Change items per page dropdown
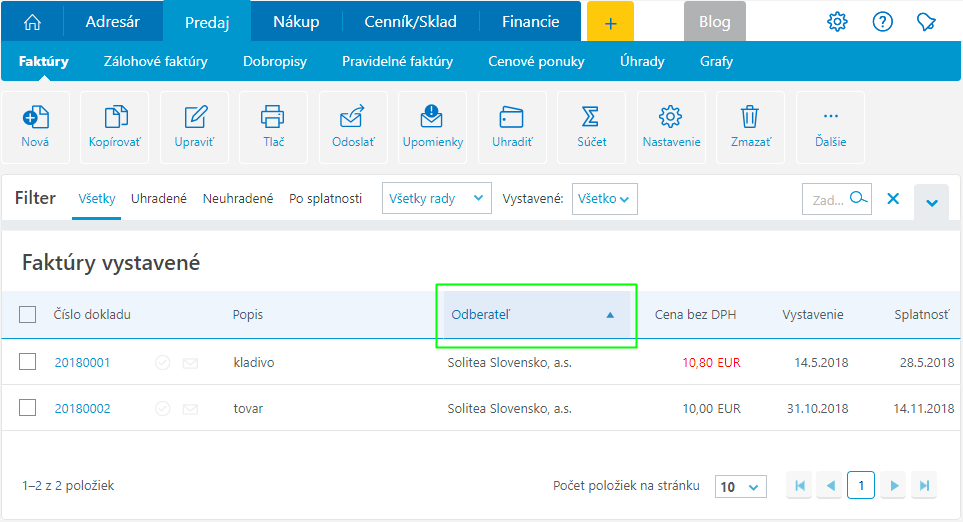Viewport: 963px width, 522px height. click(x=740, y=487)
